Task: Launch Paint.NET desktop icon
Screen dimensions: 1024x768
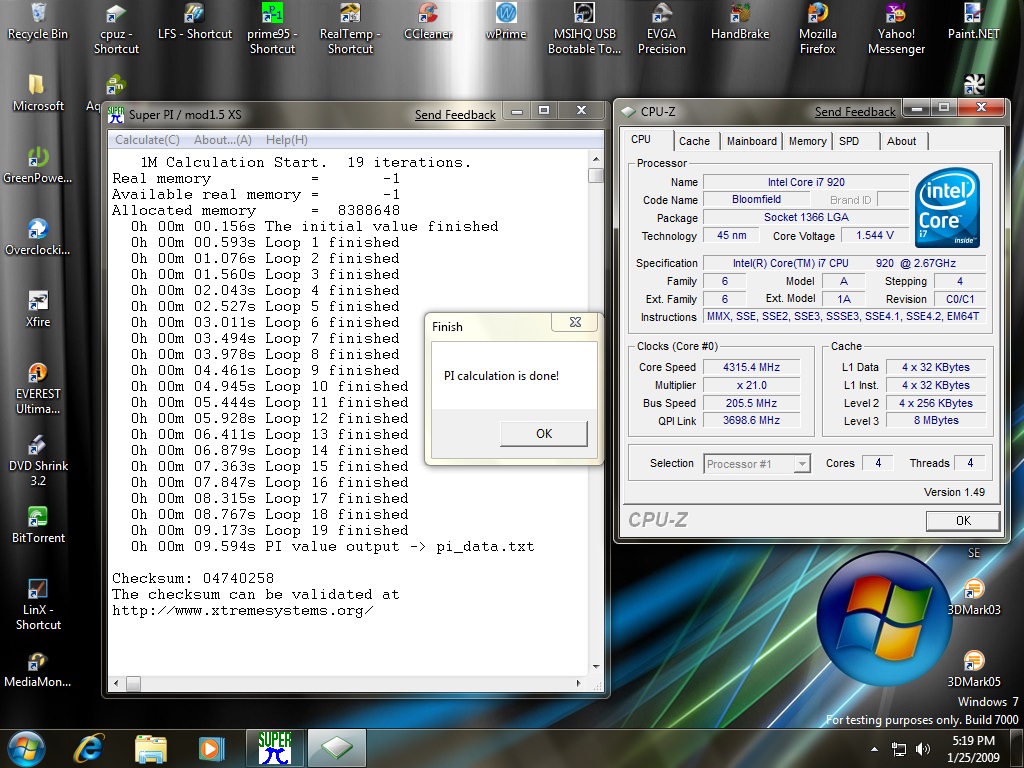Action: [973, 22]
